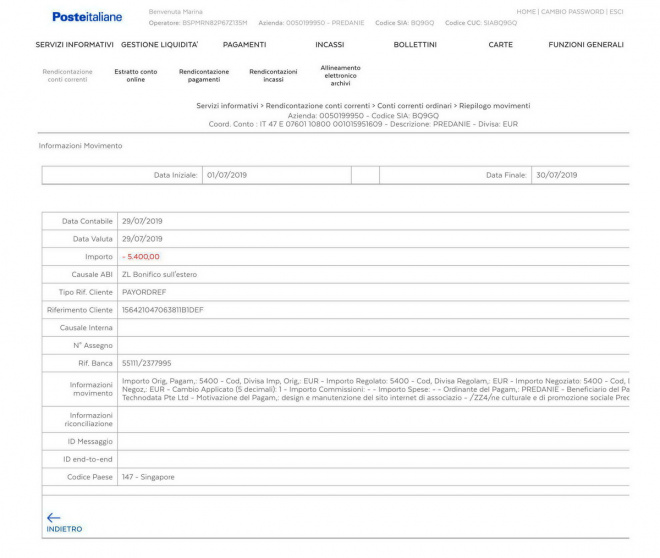Open the SERVIZI INFORMATIVI menu

[x=74, y=45]
